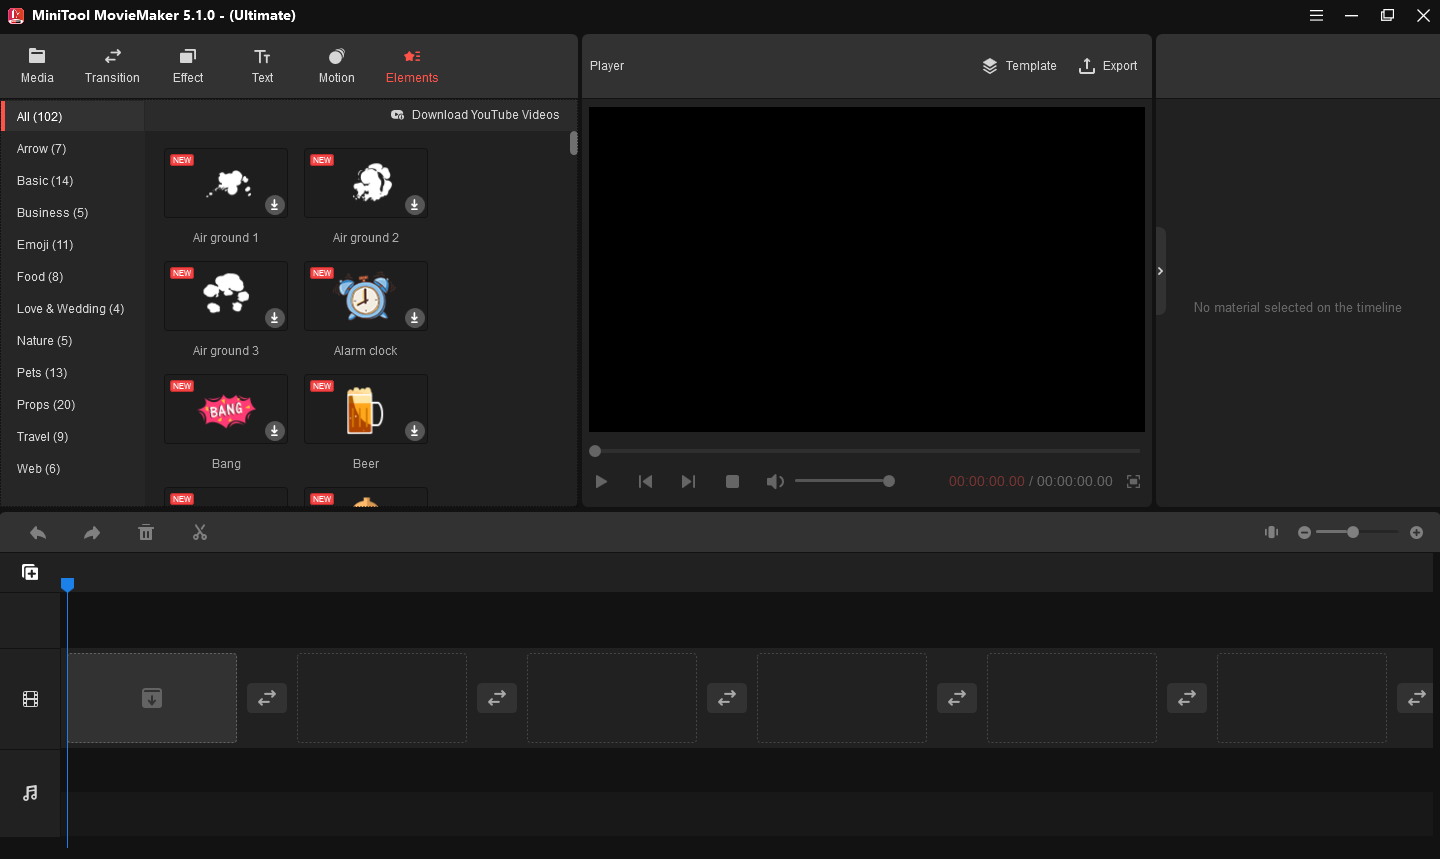1440x859 pixels.
Task: Add transition after second clip slot
Action: 497,698
